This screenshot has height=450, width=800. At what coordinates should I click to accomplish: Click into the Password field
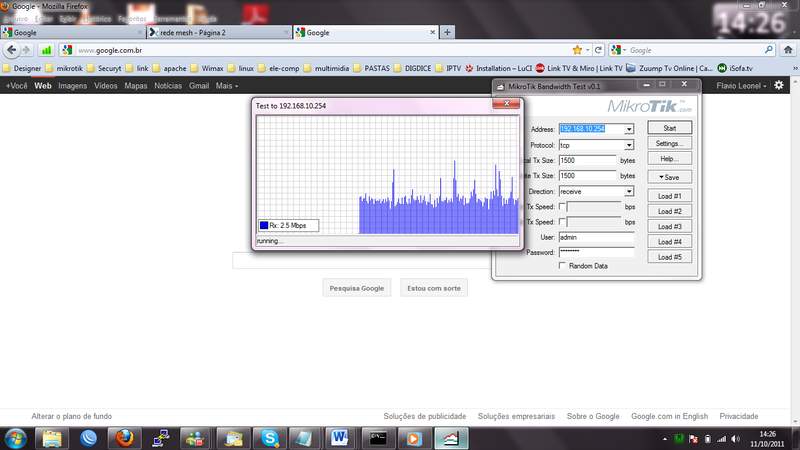coord(596,252)
